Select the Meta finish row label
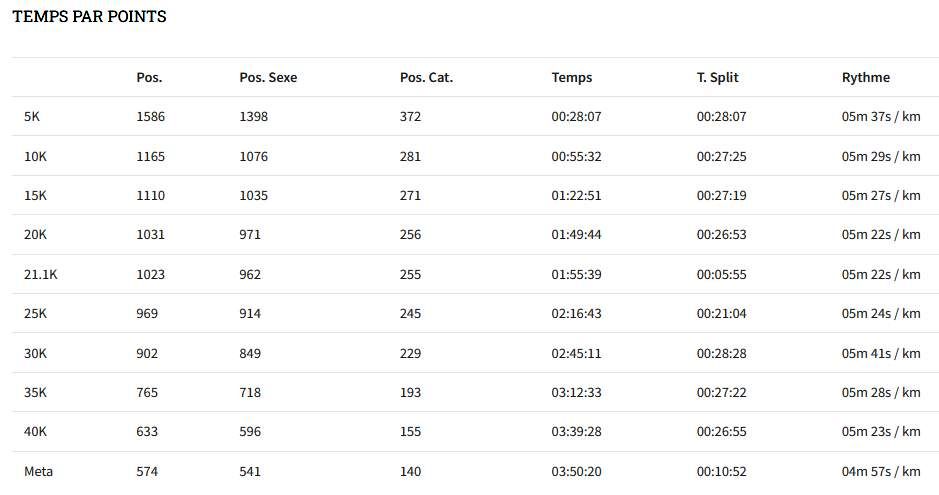939x495 pixels. click(x=38, y=472)
